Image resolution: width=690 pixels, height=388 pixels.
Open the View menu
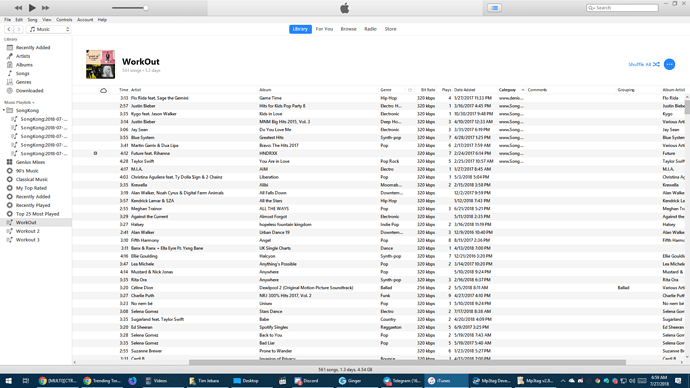47,20
